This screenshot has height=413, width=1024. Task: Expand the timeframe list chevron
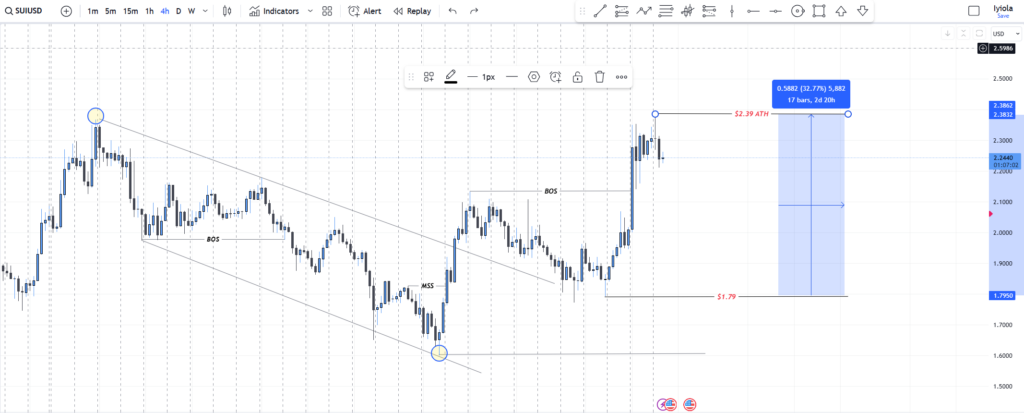[206, 11]
